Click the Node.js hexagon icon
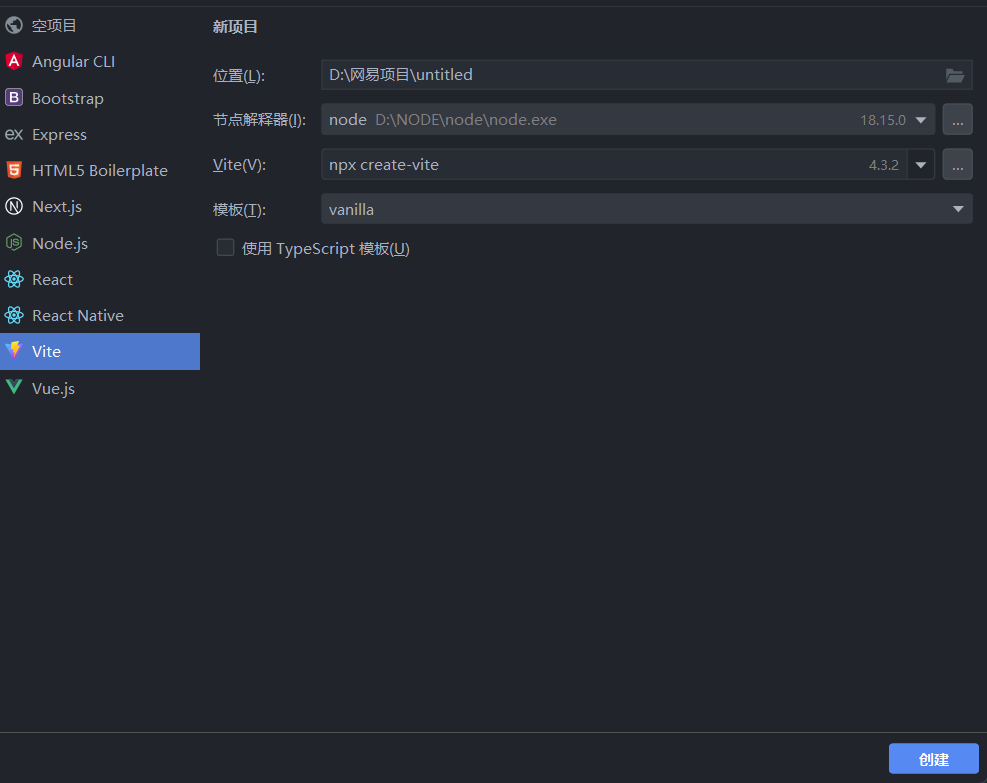 [14, 242]
